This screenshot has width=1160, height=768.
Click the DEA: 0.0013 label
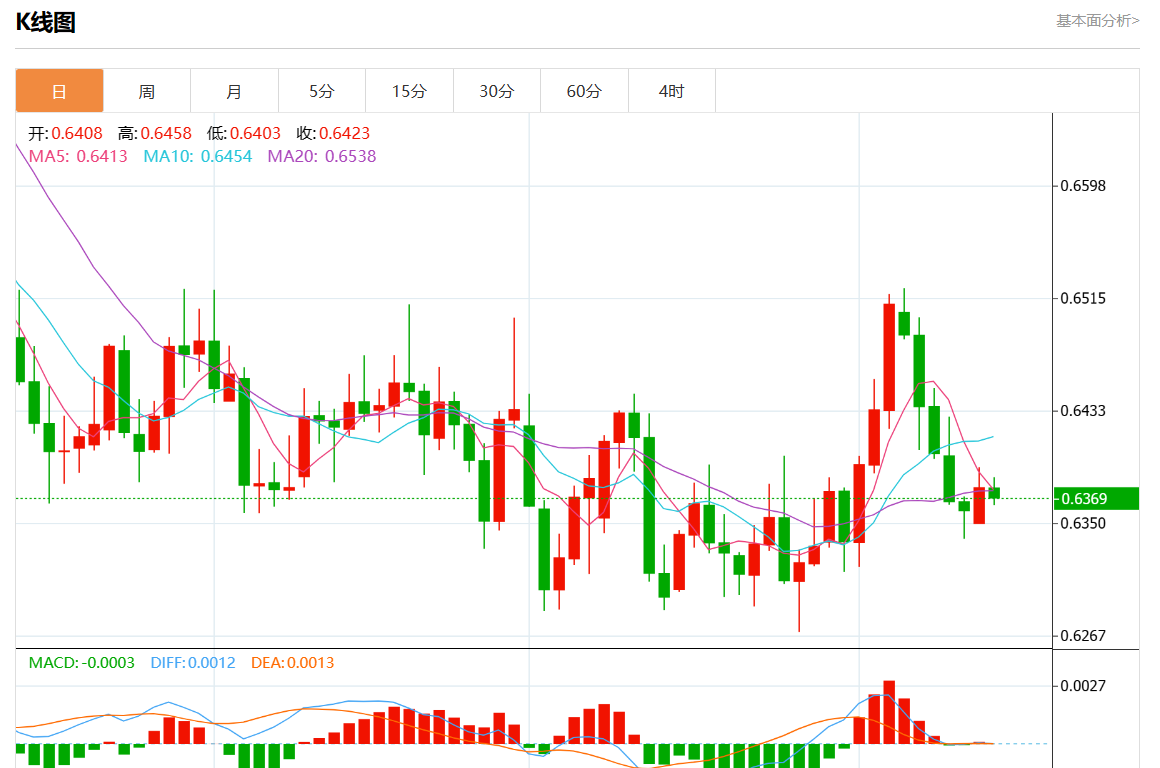(x=292, y=663)
